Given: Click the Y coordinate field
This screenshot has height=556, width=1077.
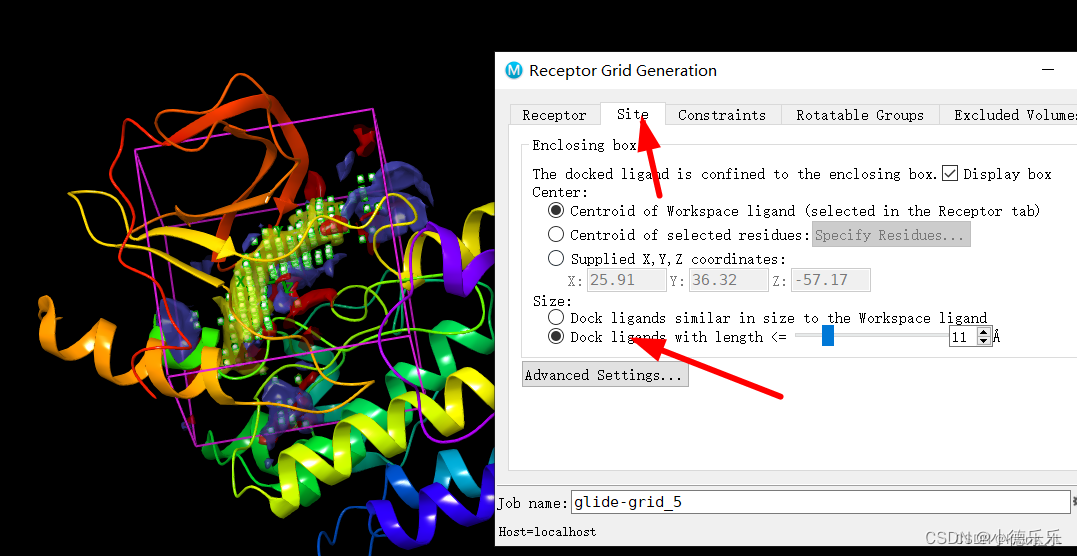Looking at the screenshot, I should [x=727, y=280].
